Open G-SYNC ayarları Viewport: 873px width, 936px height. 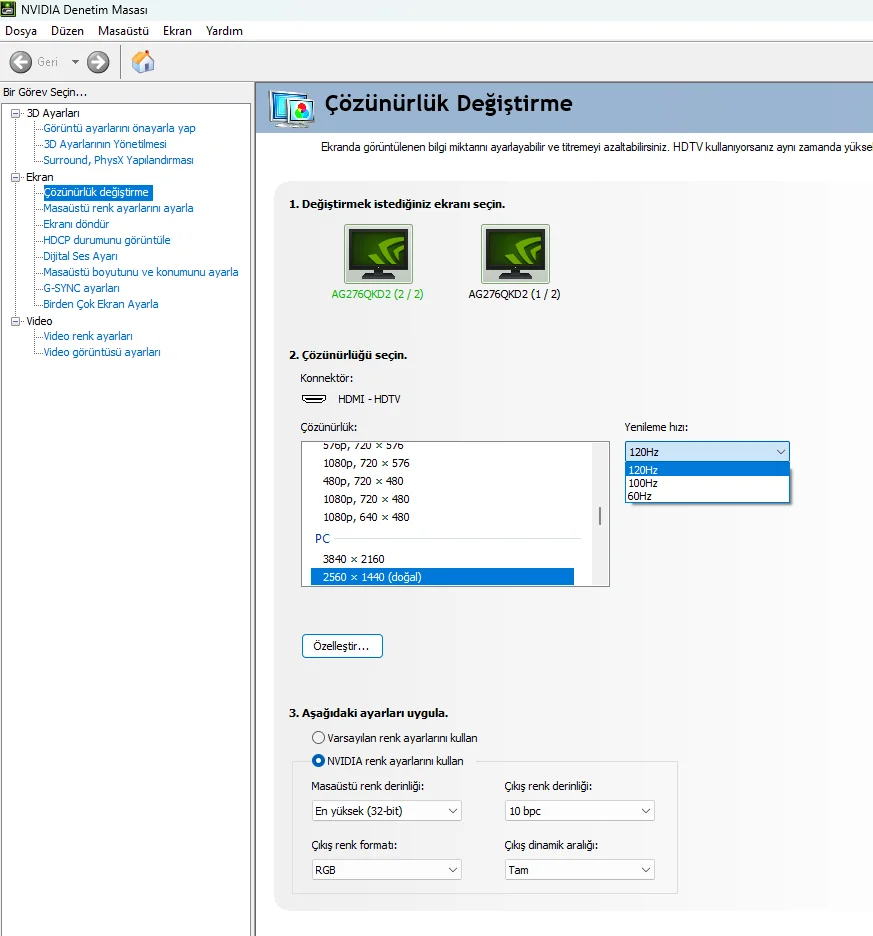[81, 288]
